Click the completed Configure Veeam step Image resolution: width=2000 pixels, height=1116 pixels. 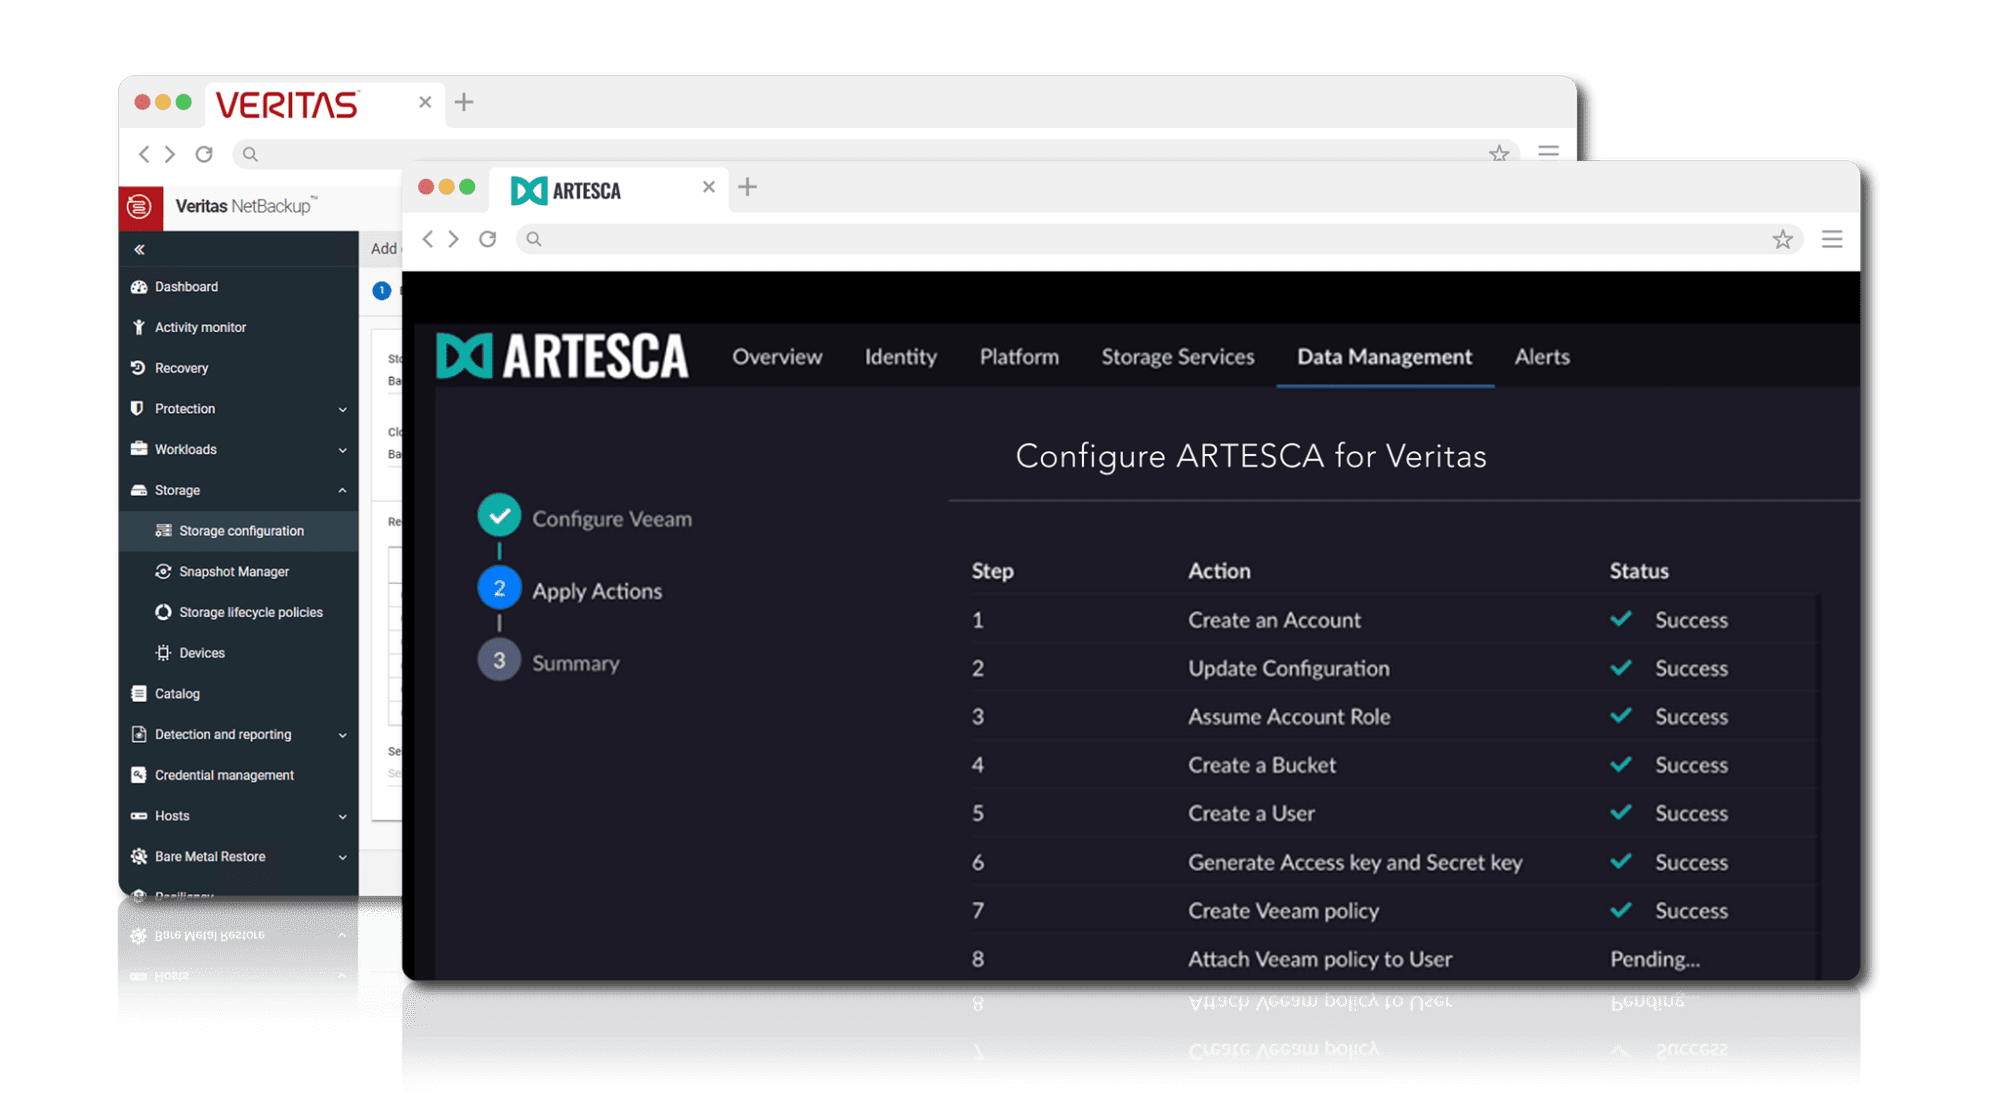coord(585,518)
